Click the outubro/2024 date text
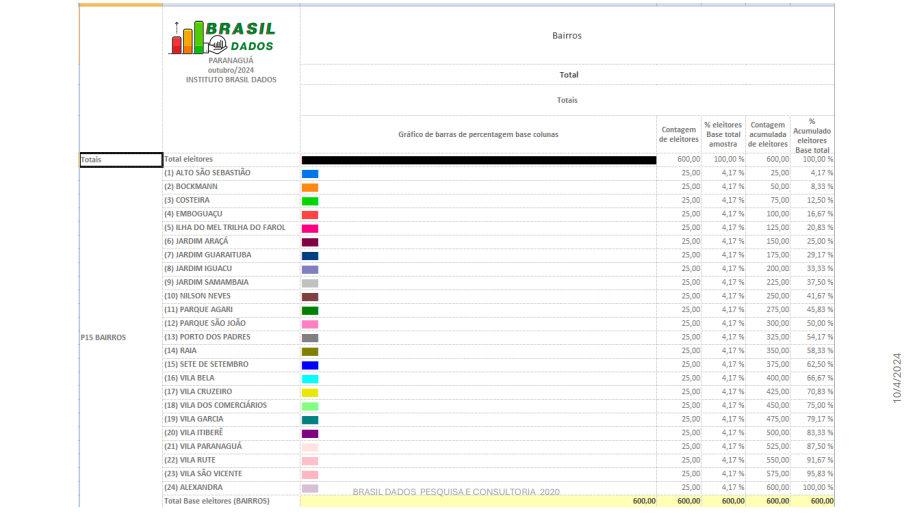 [x=231, y=70]
